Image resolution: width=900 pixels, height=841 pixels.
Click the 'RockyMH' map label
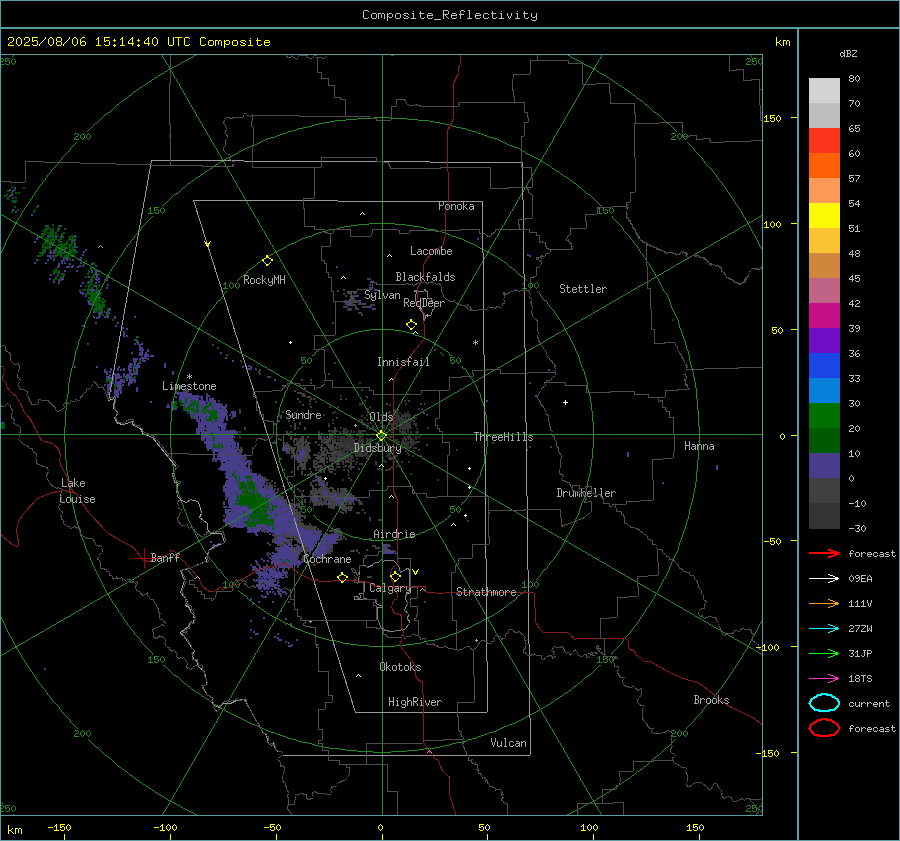coord(264,280)
